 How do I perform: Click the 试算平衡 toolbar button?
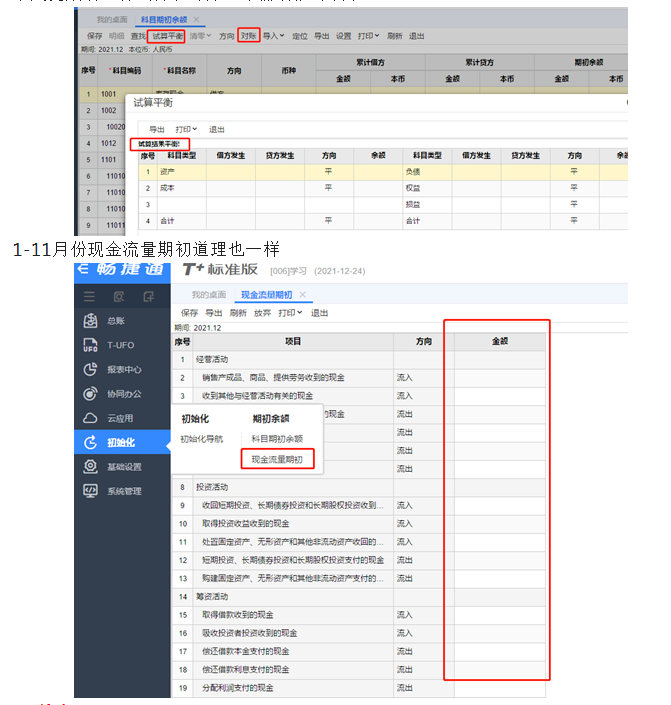(x=167, y=36)
